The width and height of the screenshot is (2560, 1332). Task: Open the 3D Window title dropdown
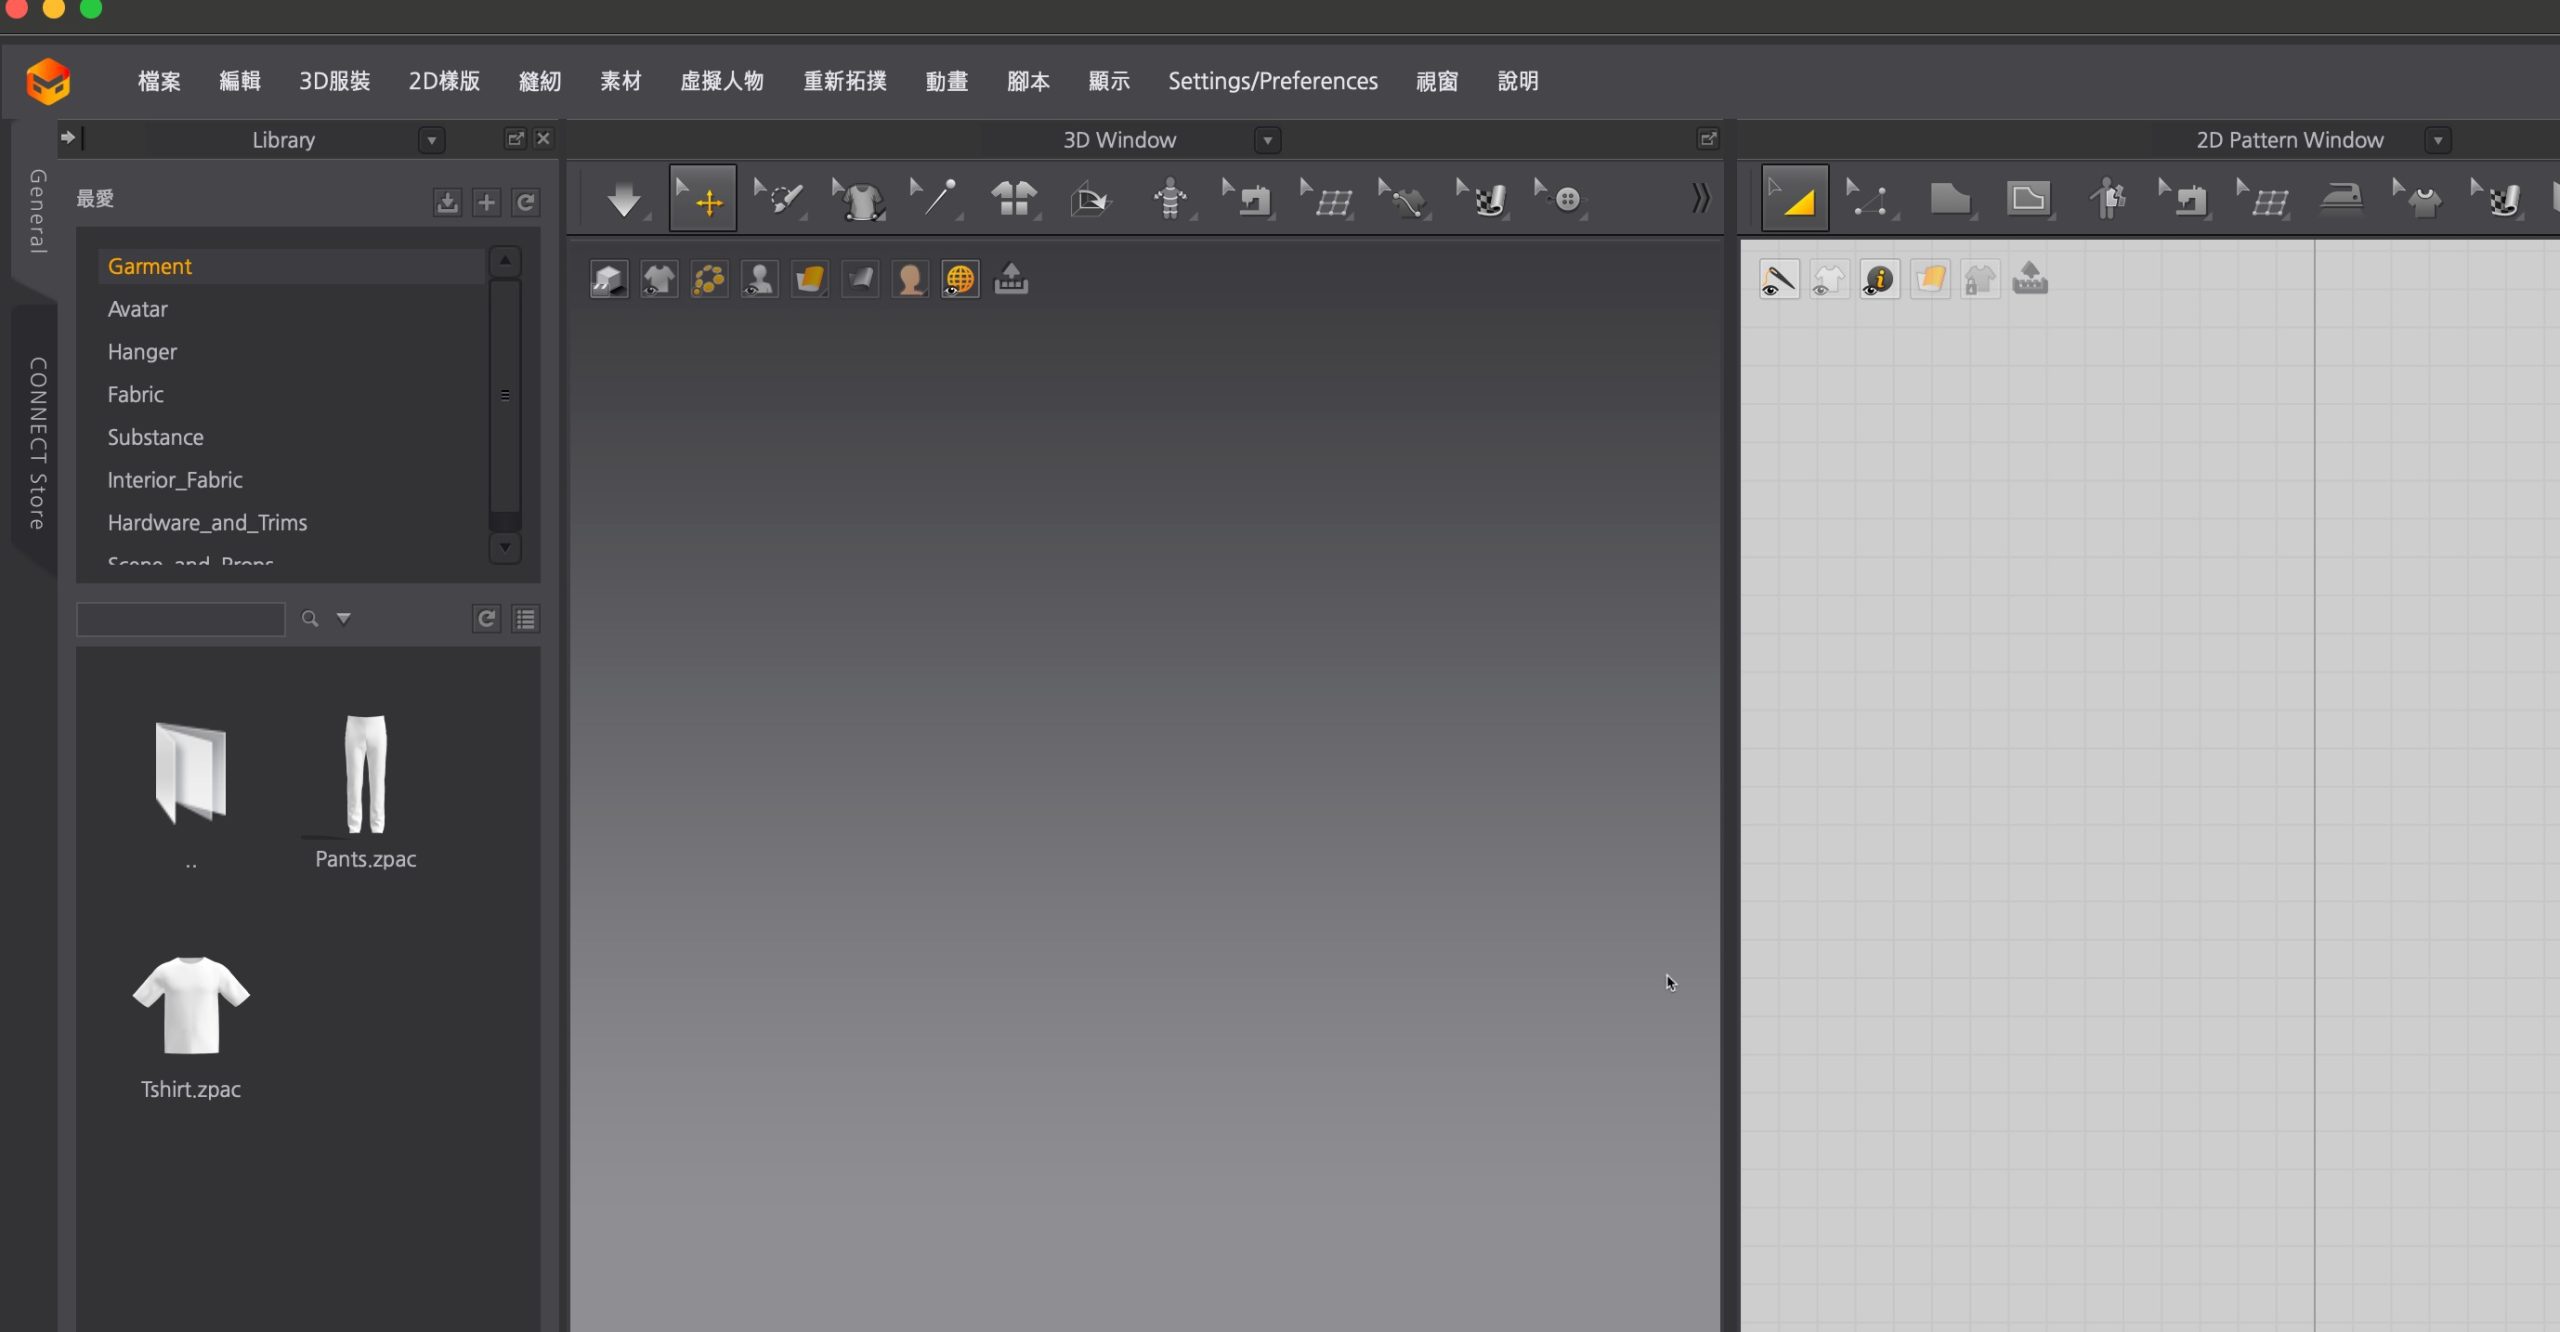(1267, 140)
